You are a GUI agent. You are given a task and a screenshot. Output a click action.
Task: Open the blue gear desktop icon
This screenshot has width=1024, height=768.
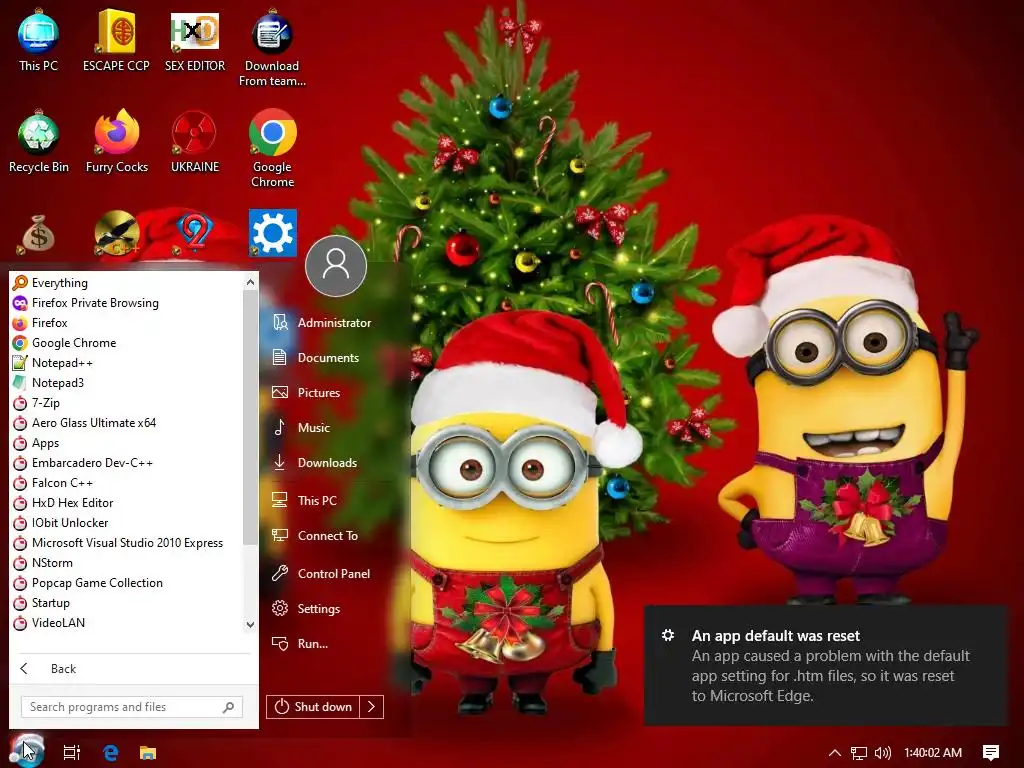pos(272,232)
